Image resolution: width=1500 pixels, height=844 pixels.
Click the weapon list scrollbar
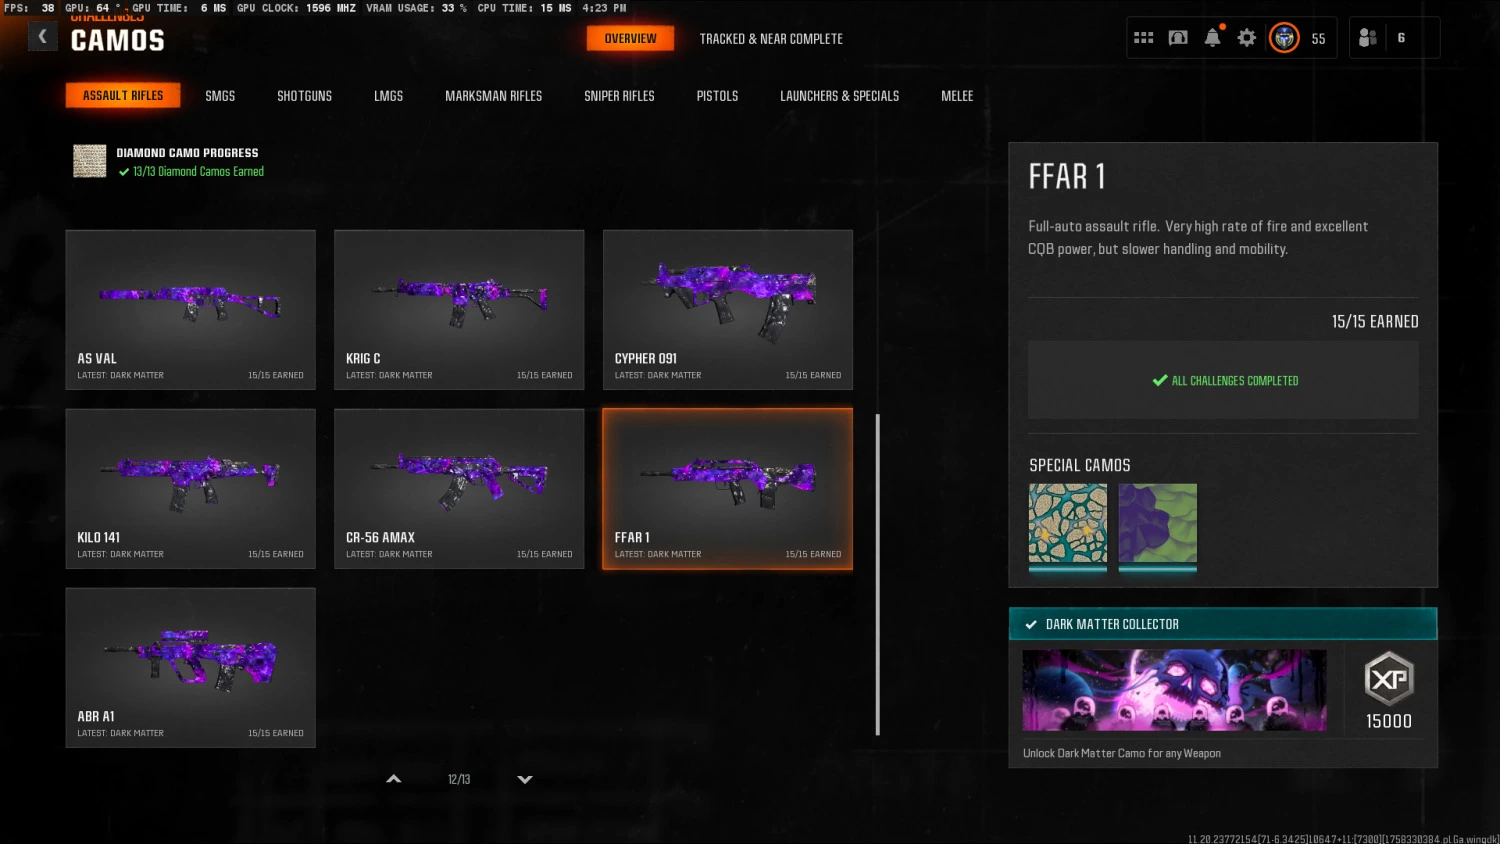(x=878, y=575)
